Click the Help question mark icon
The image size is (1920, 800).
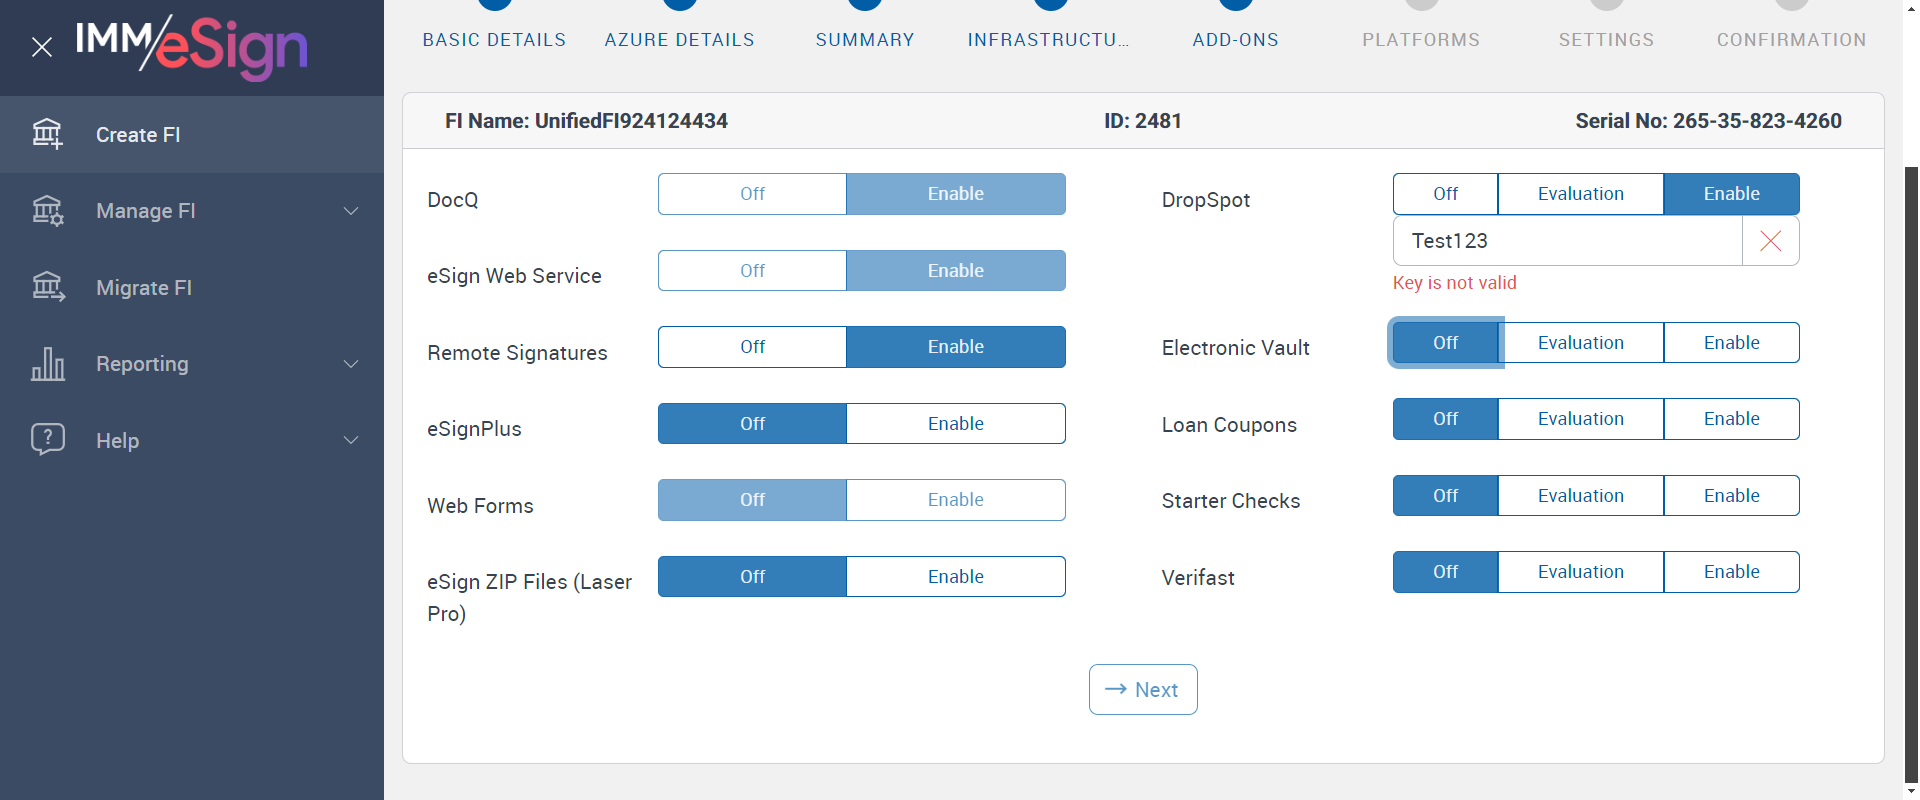(x=47, y=440)
